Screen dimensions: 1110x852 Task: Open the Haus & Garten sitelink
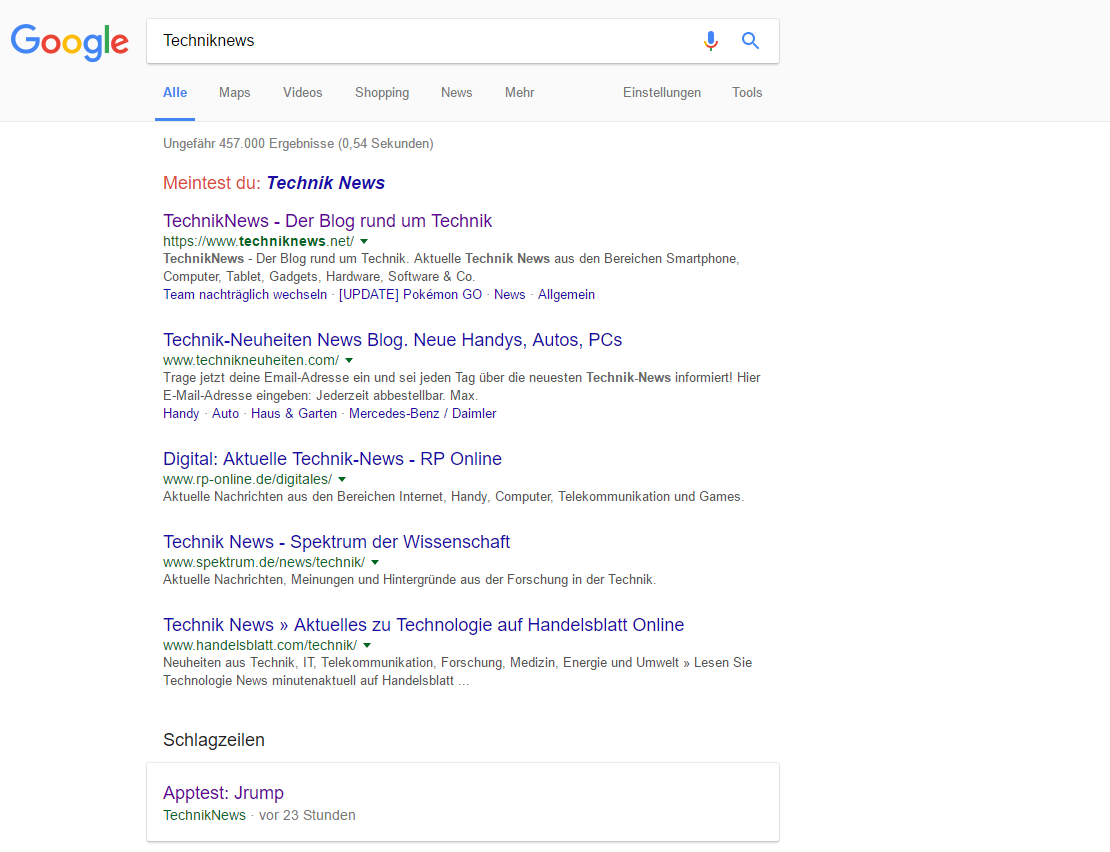coord(294,413)
